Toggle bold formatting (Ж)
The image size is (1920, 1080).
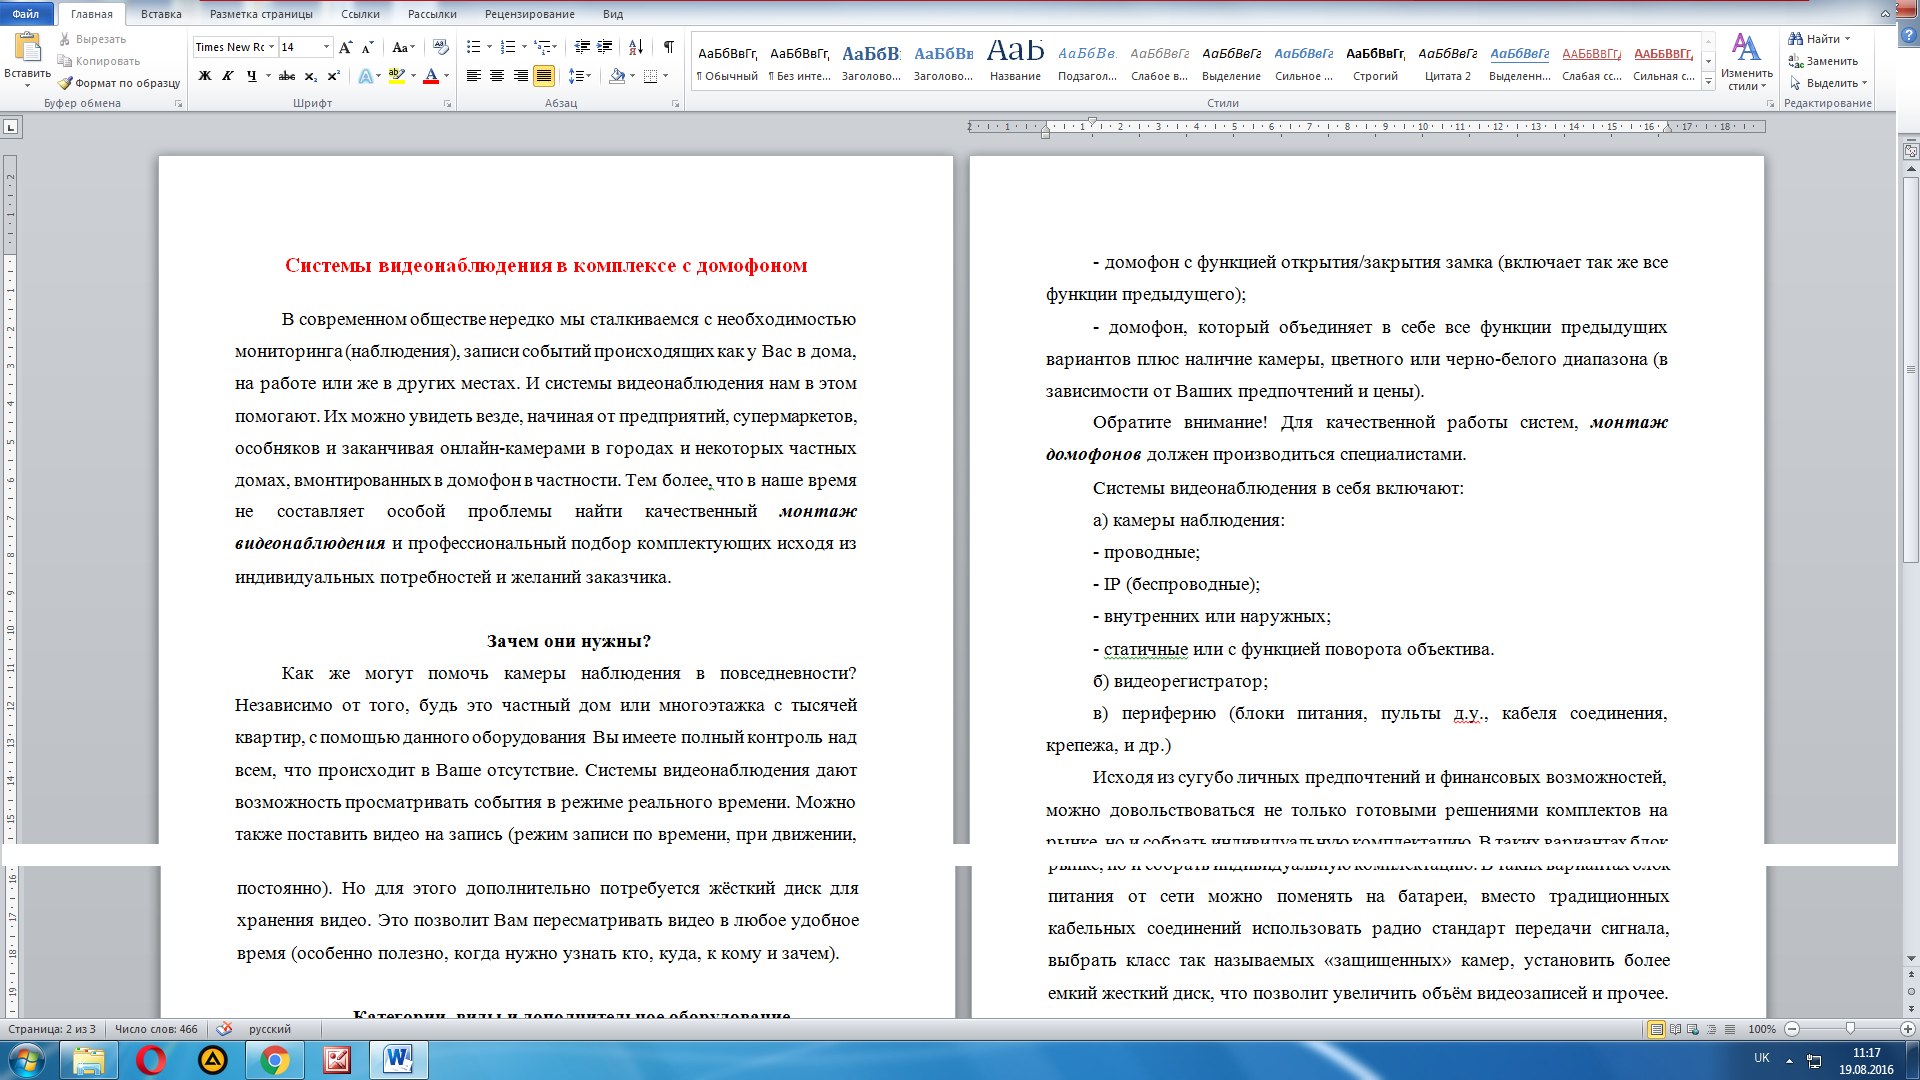205,76
